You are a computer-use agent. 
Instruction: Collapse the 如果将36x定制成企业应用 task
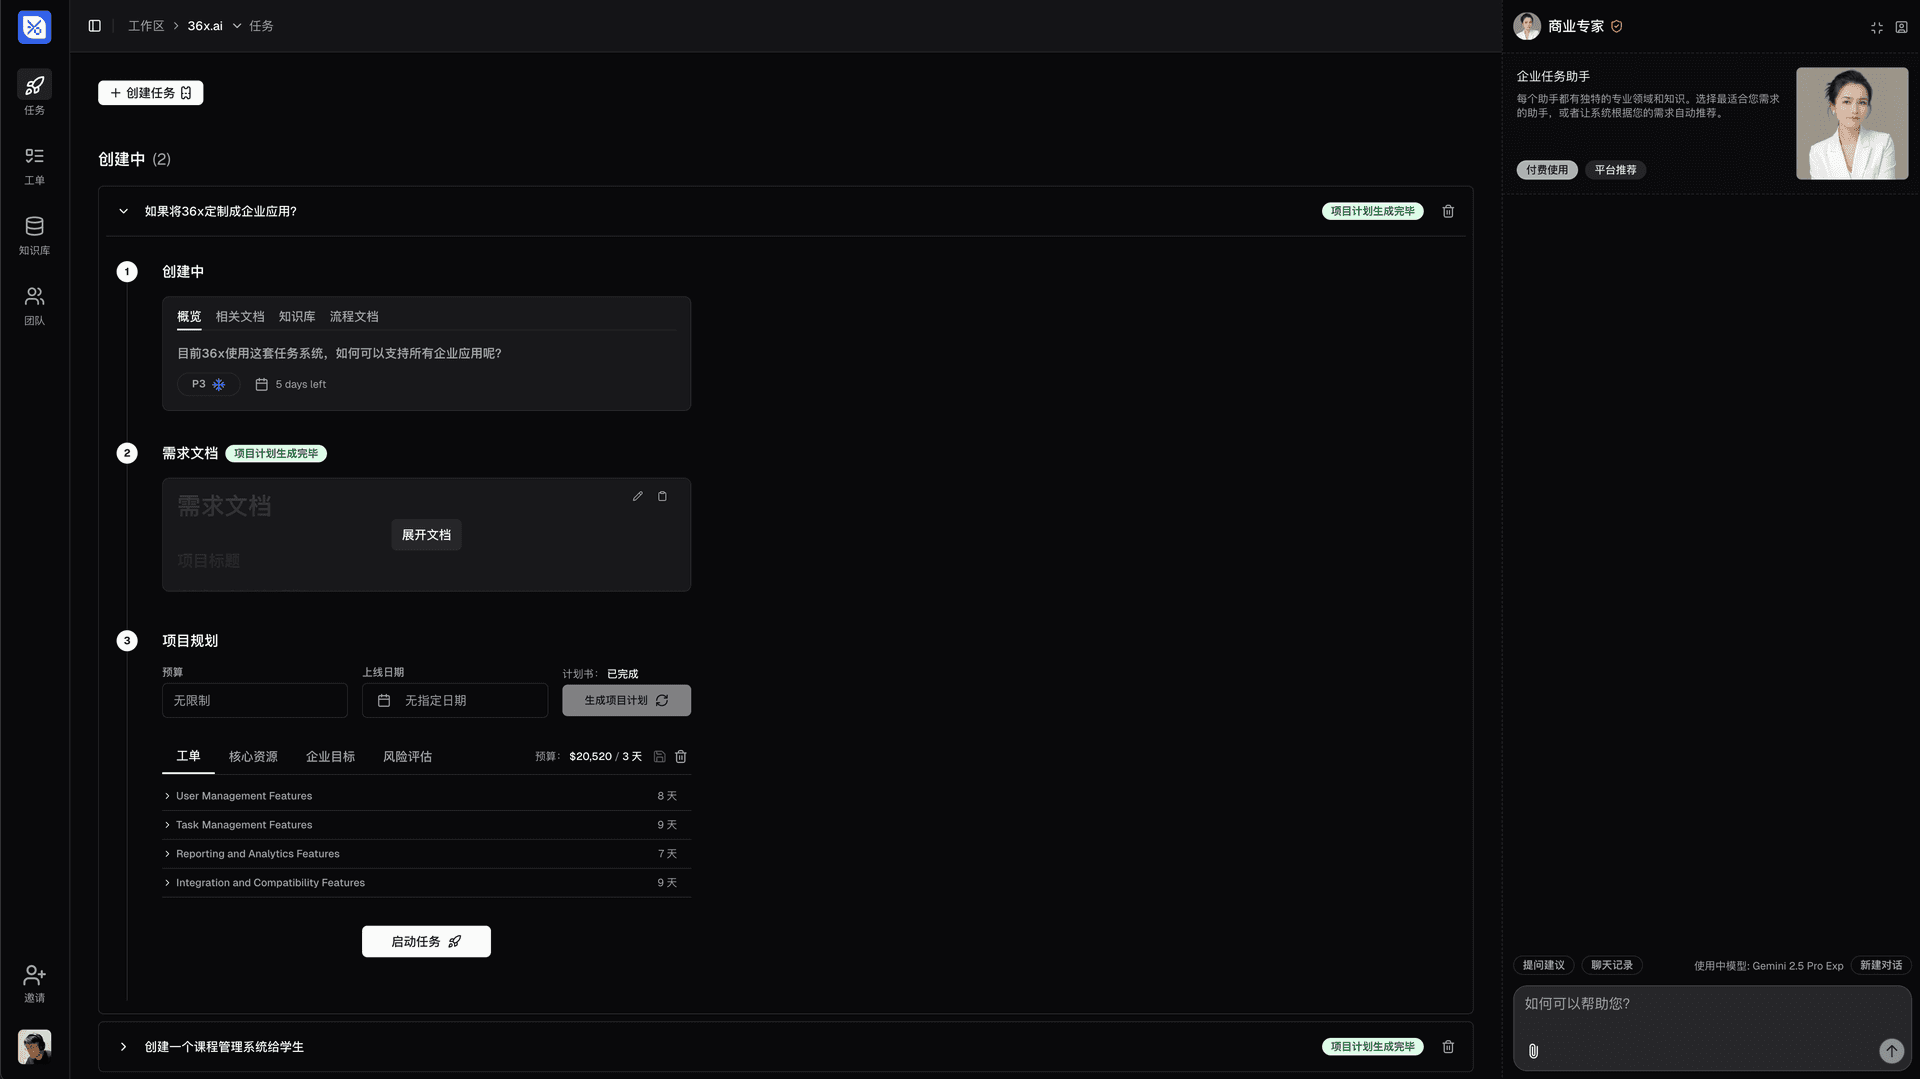point(123,211)
